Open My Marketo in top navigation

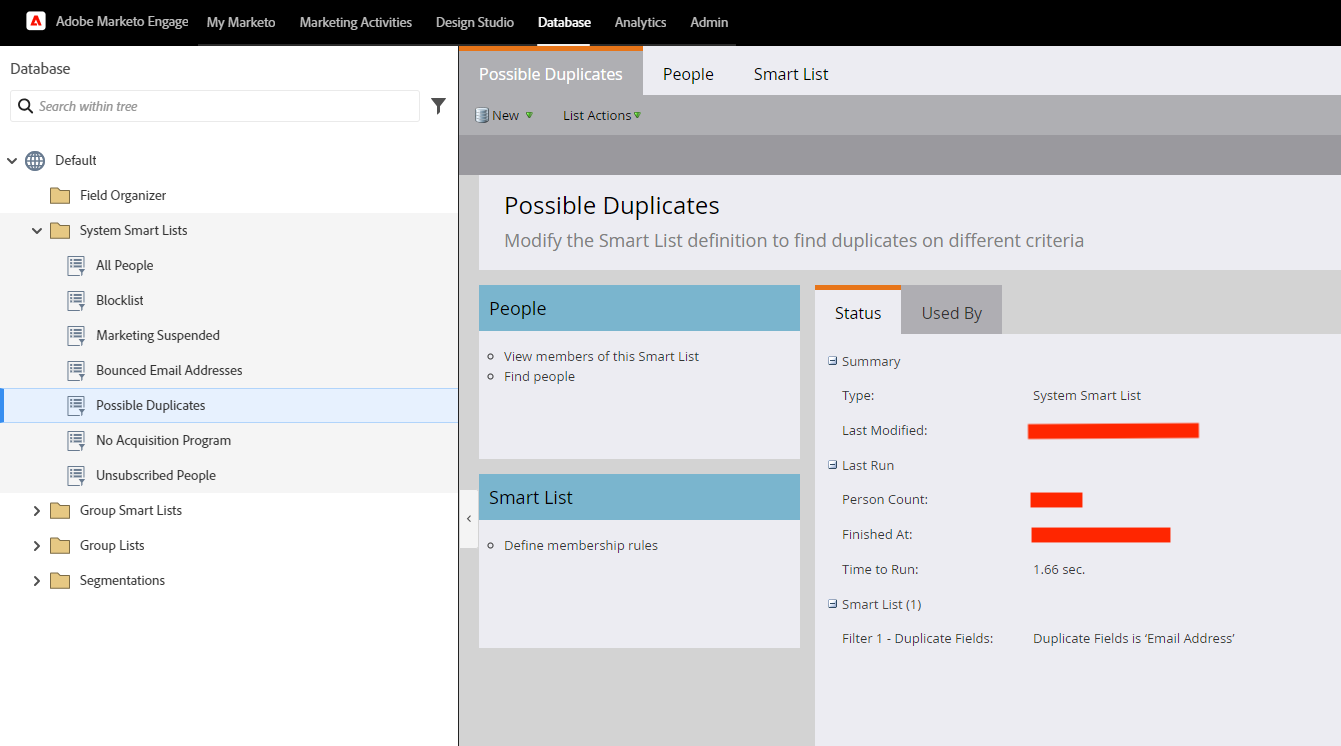click(x=241, y=22)
